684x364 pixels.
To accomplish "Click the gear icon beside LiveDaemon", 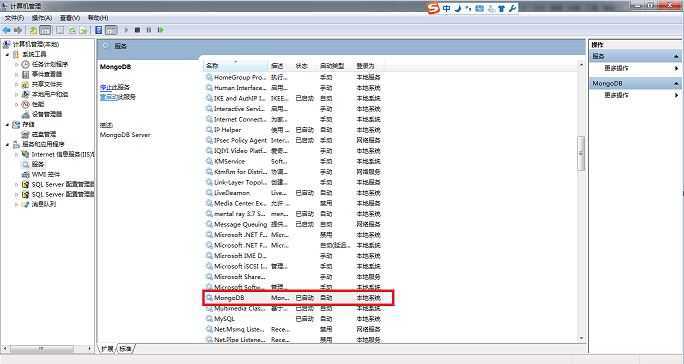I will [209, 193].
